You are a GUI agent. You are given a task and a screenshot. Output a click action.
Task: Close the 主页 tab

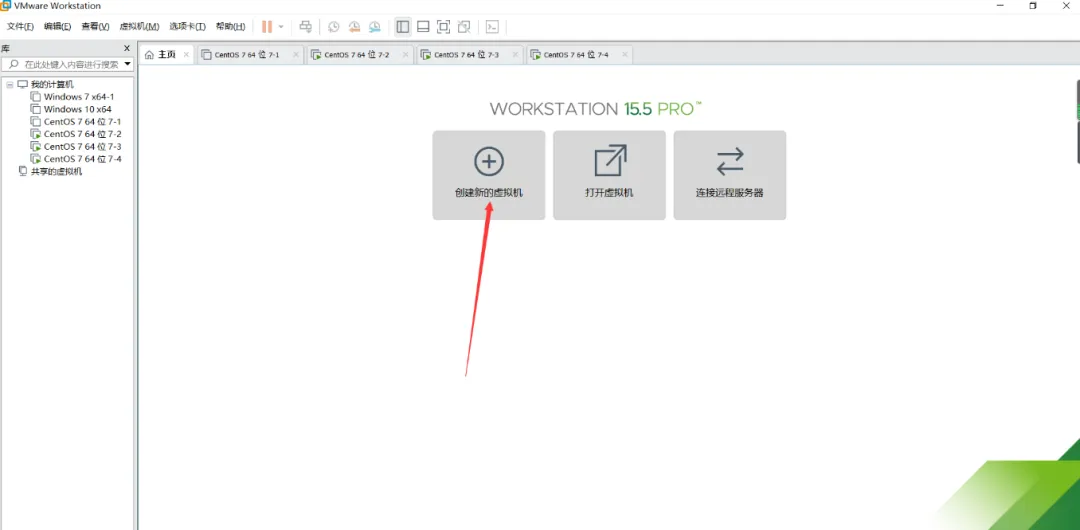[x=186, y=54]
